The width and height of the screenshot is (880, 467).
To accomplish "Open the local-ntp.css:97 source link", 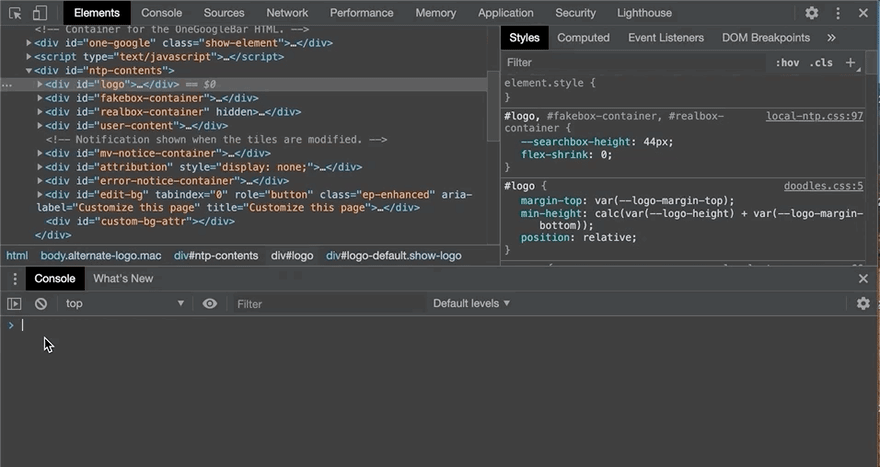I will [x=814, y=116].
